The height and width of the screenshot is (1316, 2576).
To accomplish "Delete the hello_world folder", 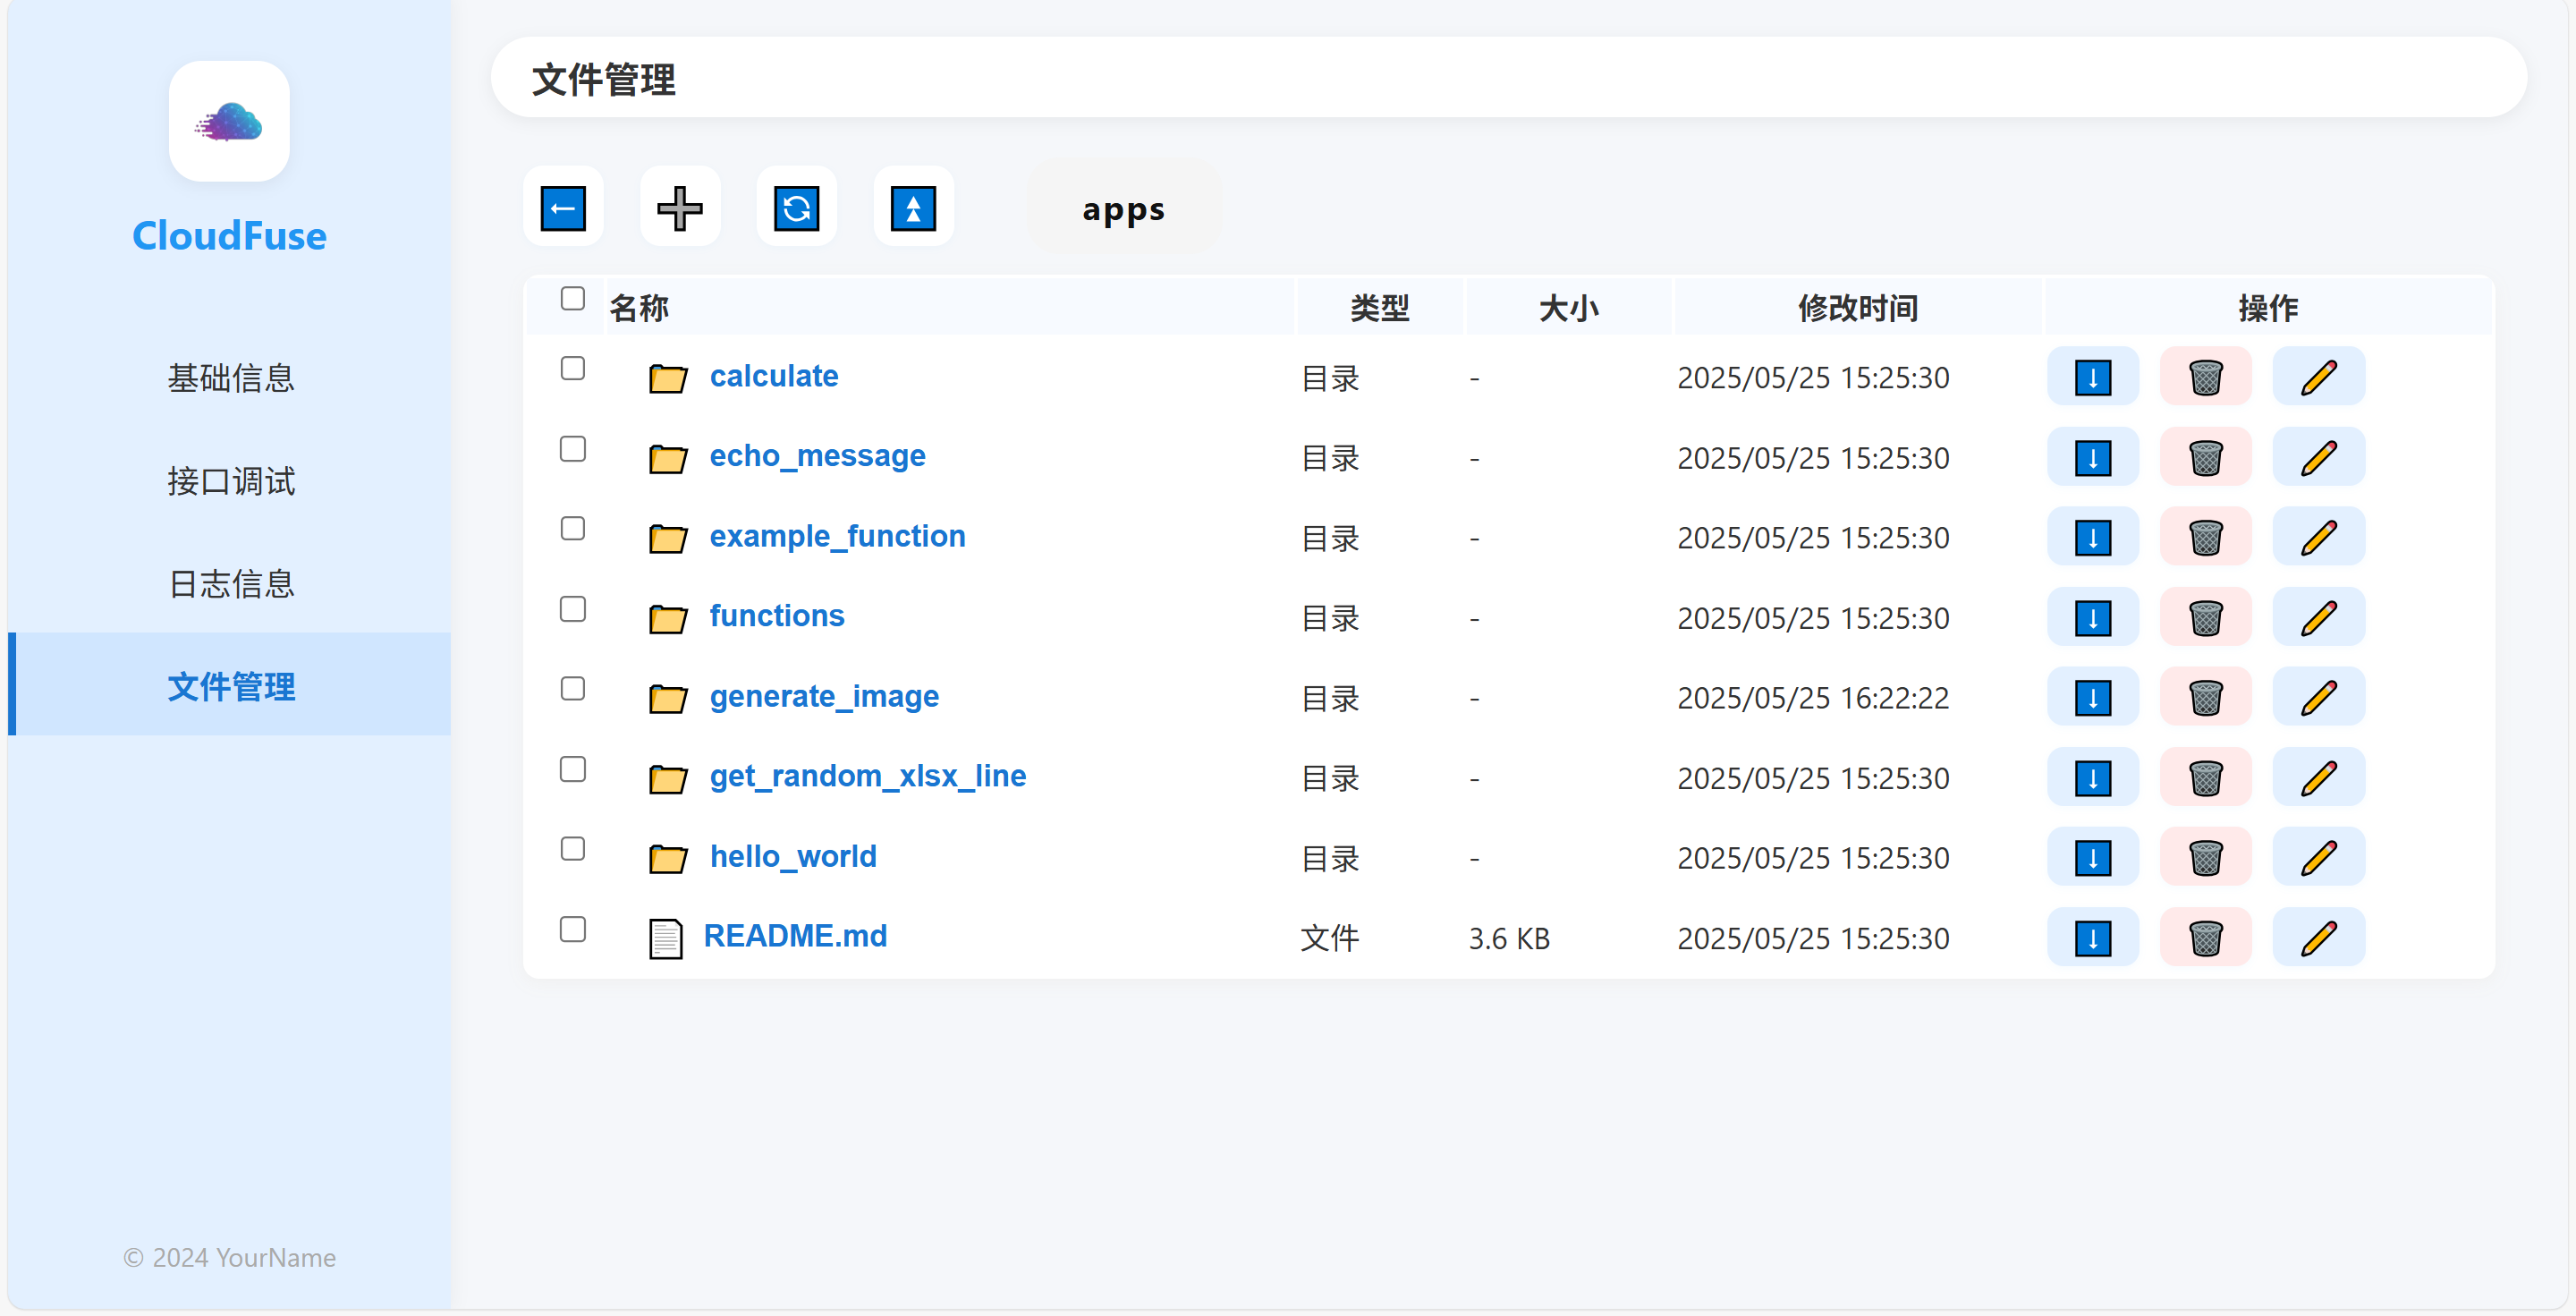I will point(2204,858).
